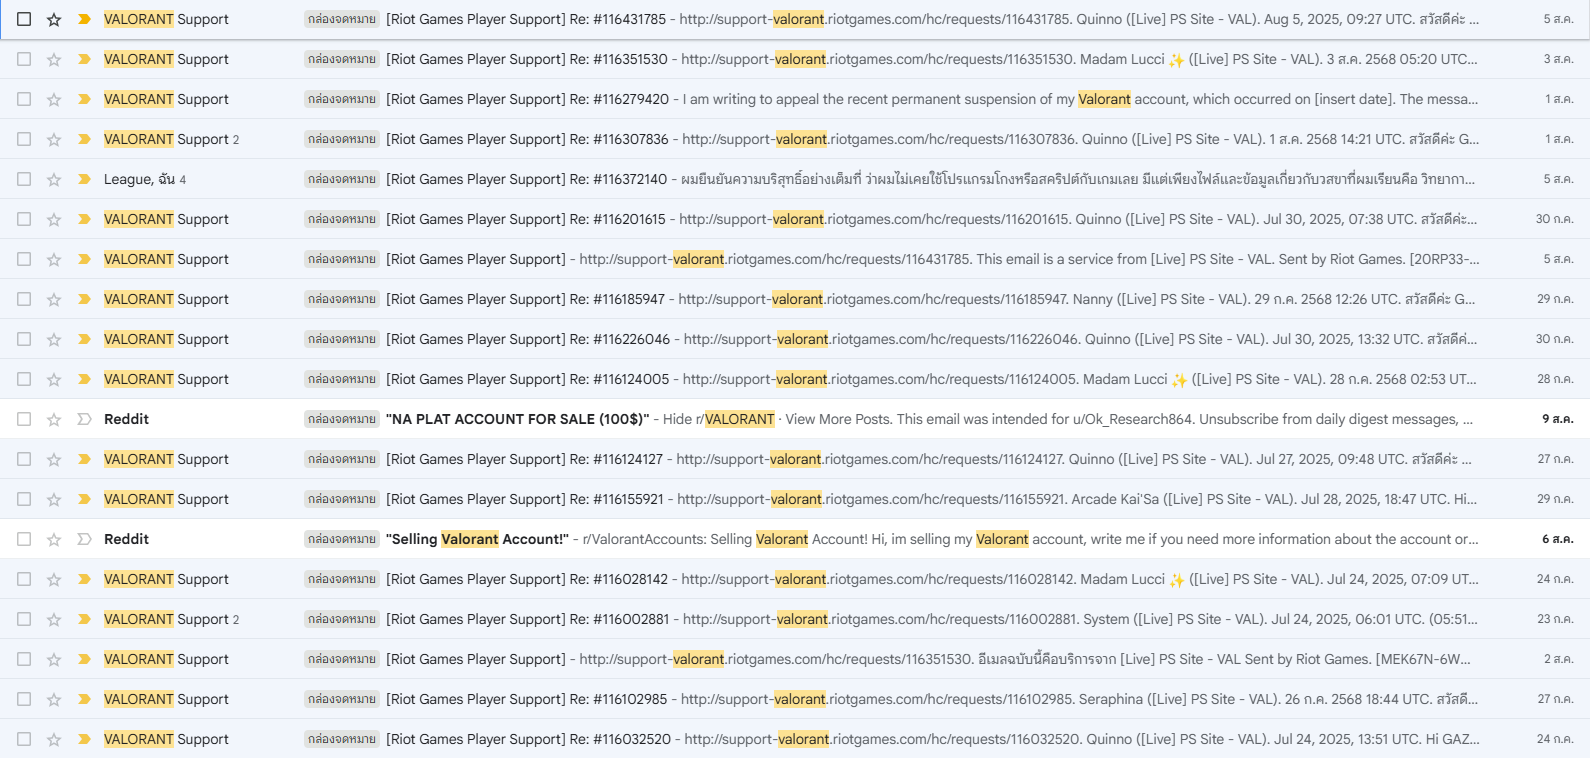Image resolution: width=1596 pixels, height=758 pixels.
Task: Click the date "28 ก.ค." on ticket #116124005
Action: [1555, 379]
